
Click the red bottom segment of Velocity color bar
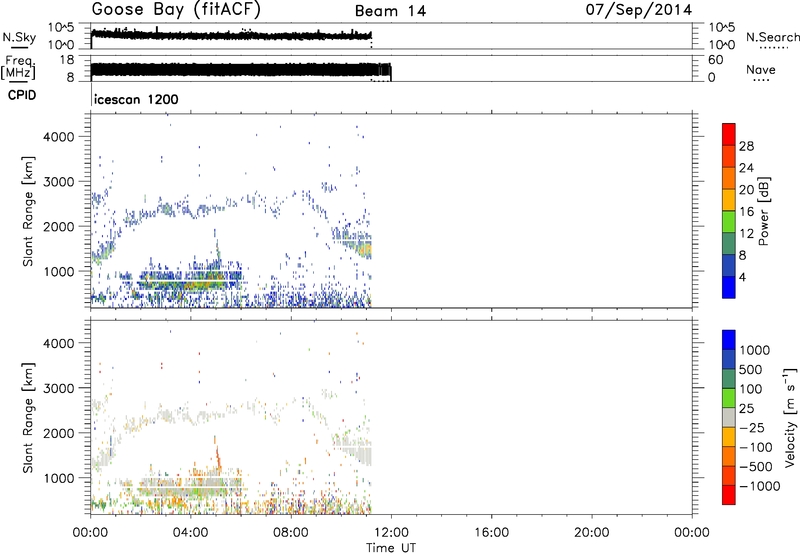point(729,495)
